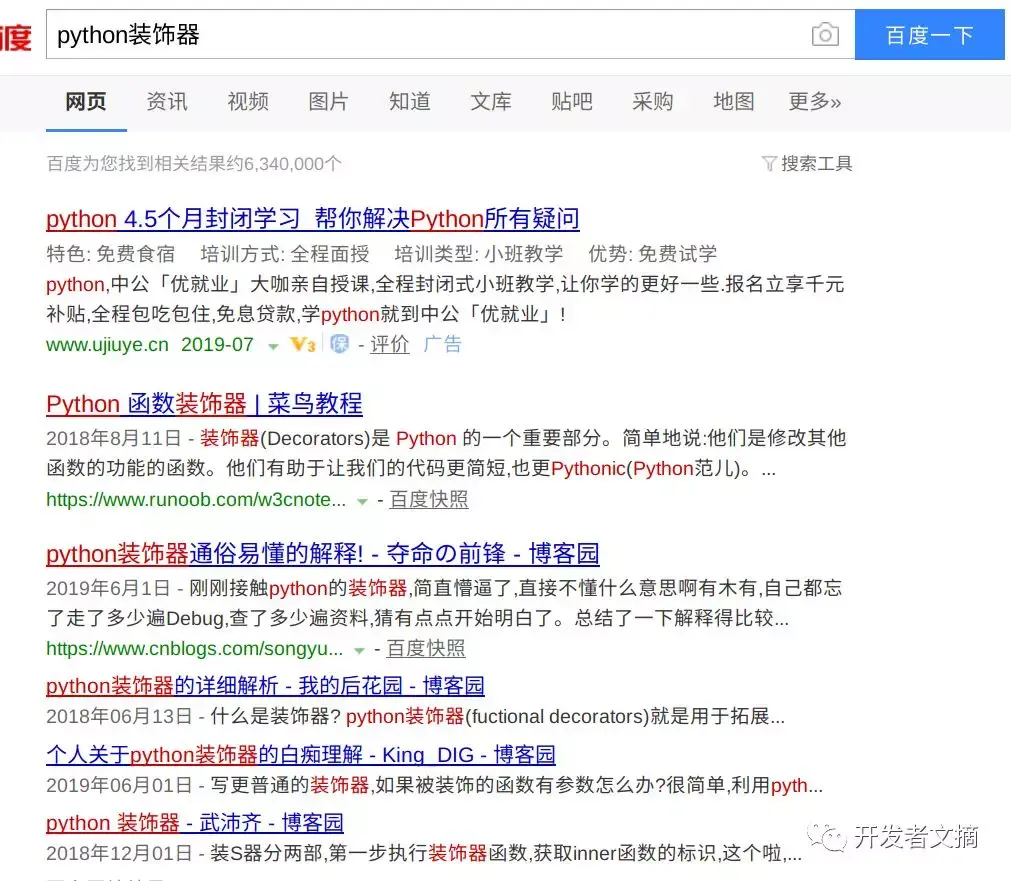
Task: Expand the arrow next to runoob.com URL
Action: [x=362, y=500]
